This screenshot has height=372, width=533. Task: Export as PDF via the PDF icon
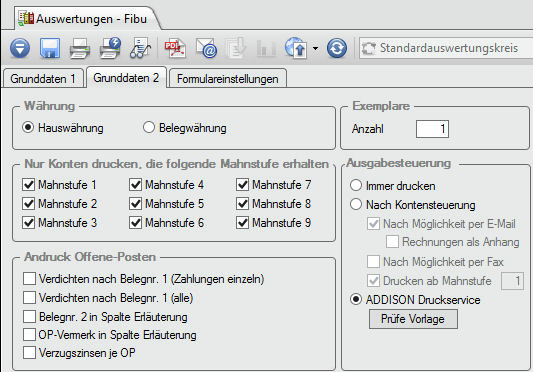tap(175, 48)
